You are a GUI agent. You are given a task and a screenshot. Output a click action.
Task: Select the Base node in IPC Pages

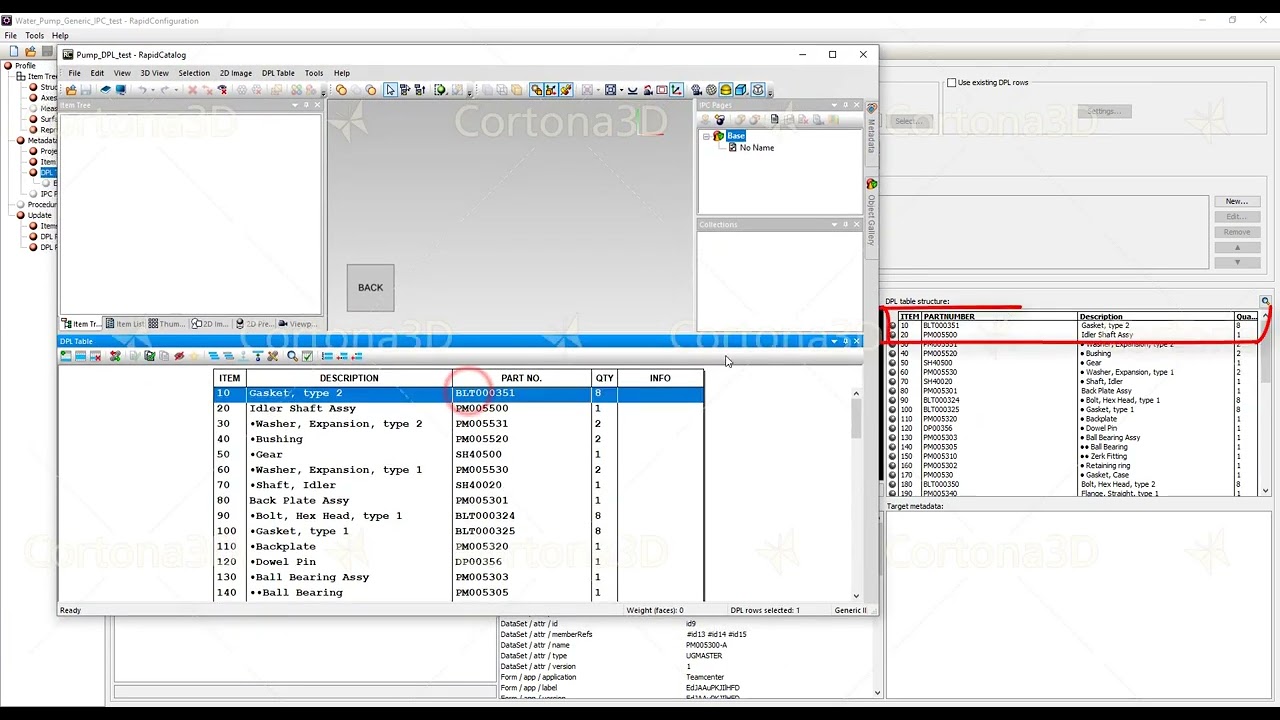(736, 136)
